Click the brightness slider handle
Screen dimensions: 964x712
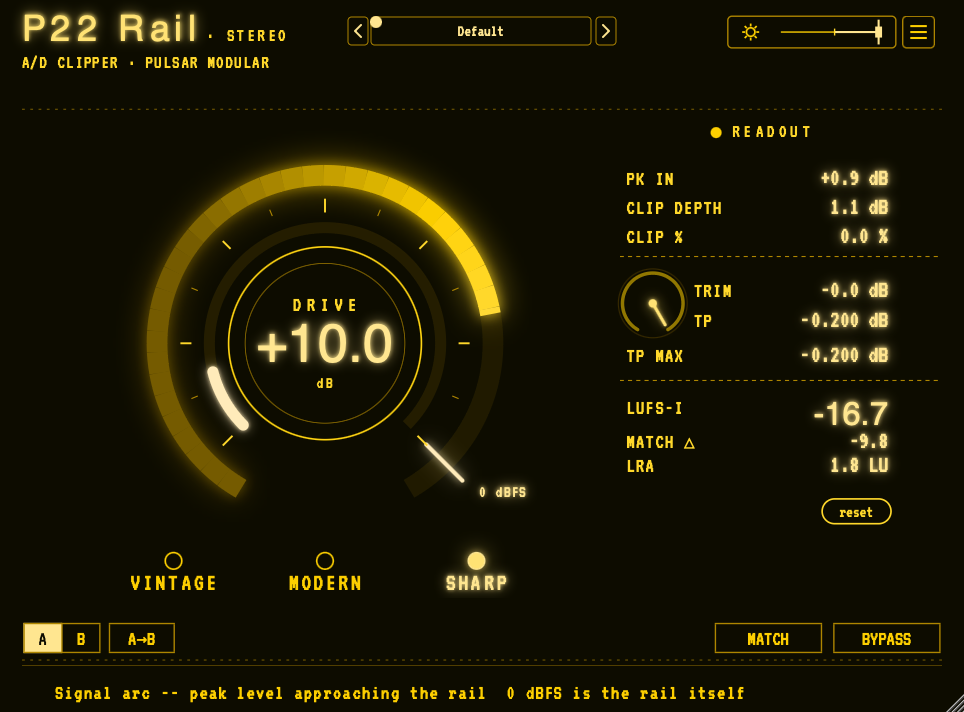coord(879,32)
